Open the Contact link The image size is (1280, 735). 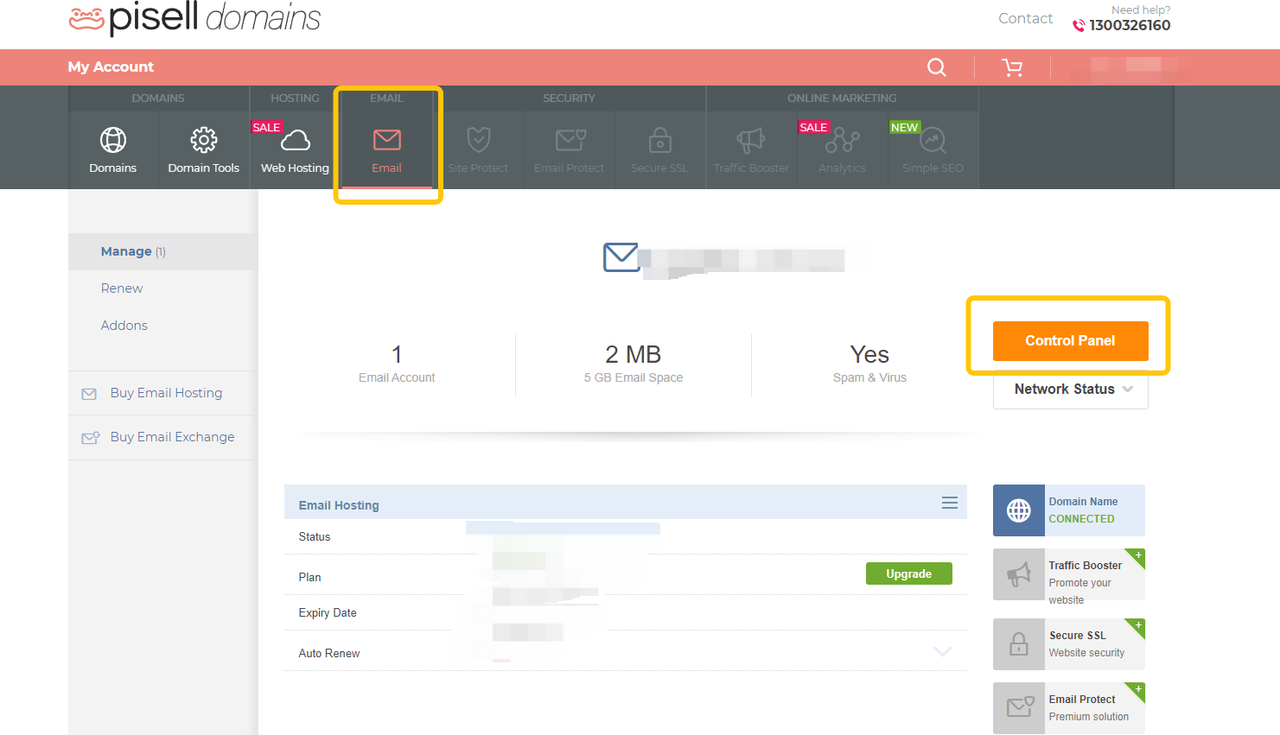(x=1026, y=18)
